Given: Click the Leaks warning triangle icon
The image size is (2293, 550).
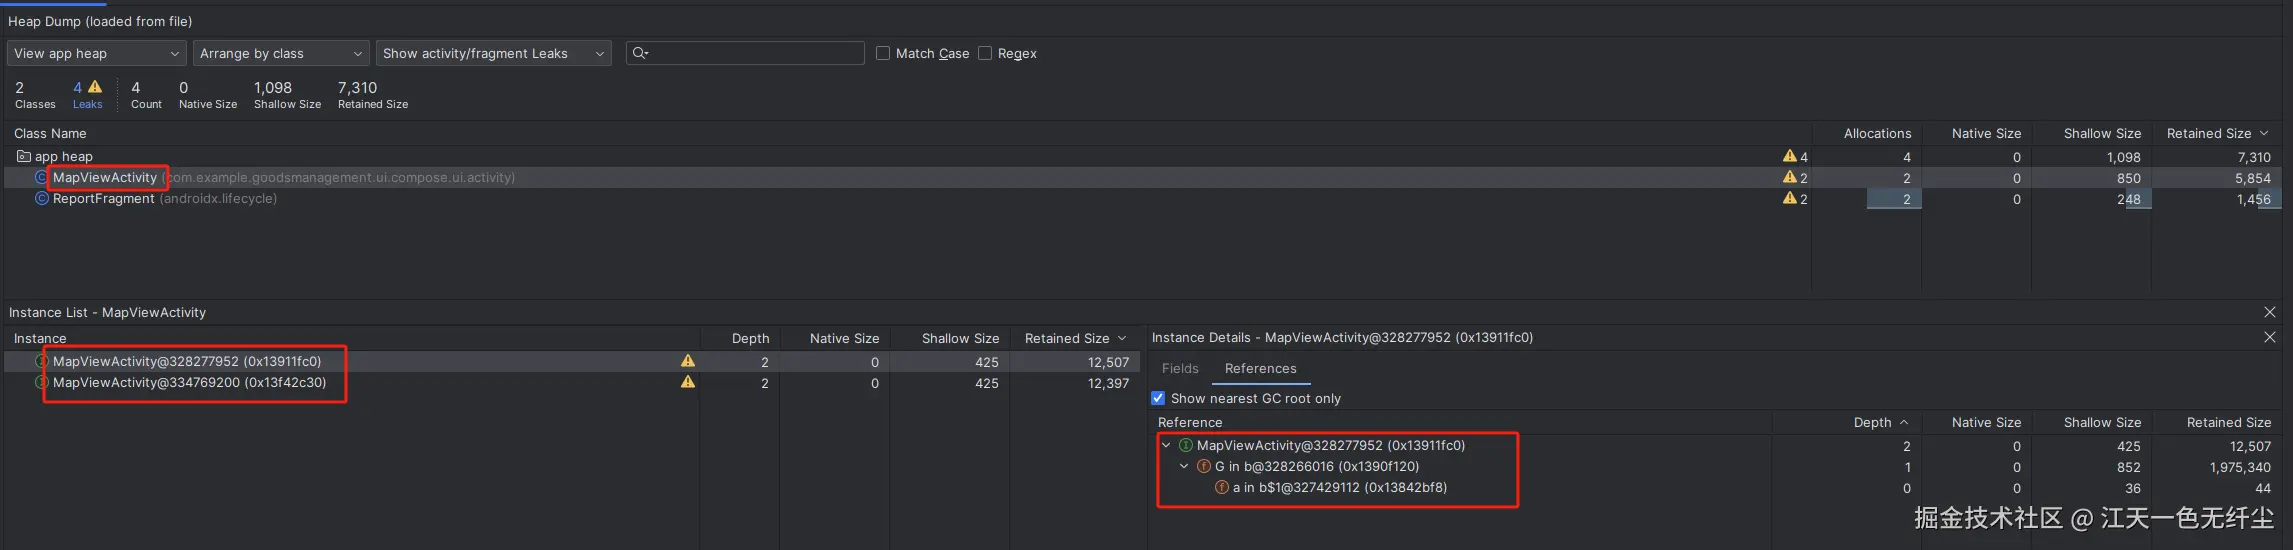Looking at the screenshot, I should [95, 87].
